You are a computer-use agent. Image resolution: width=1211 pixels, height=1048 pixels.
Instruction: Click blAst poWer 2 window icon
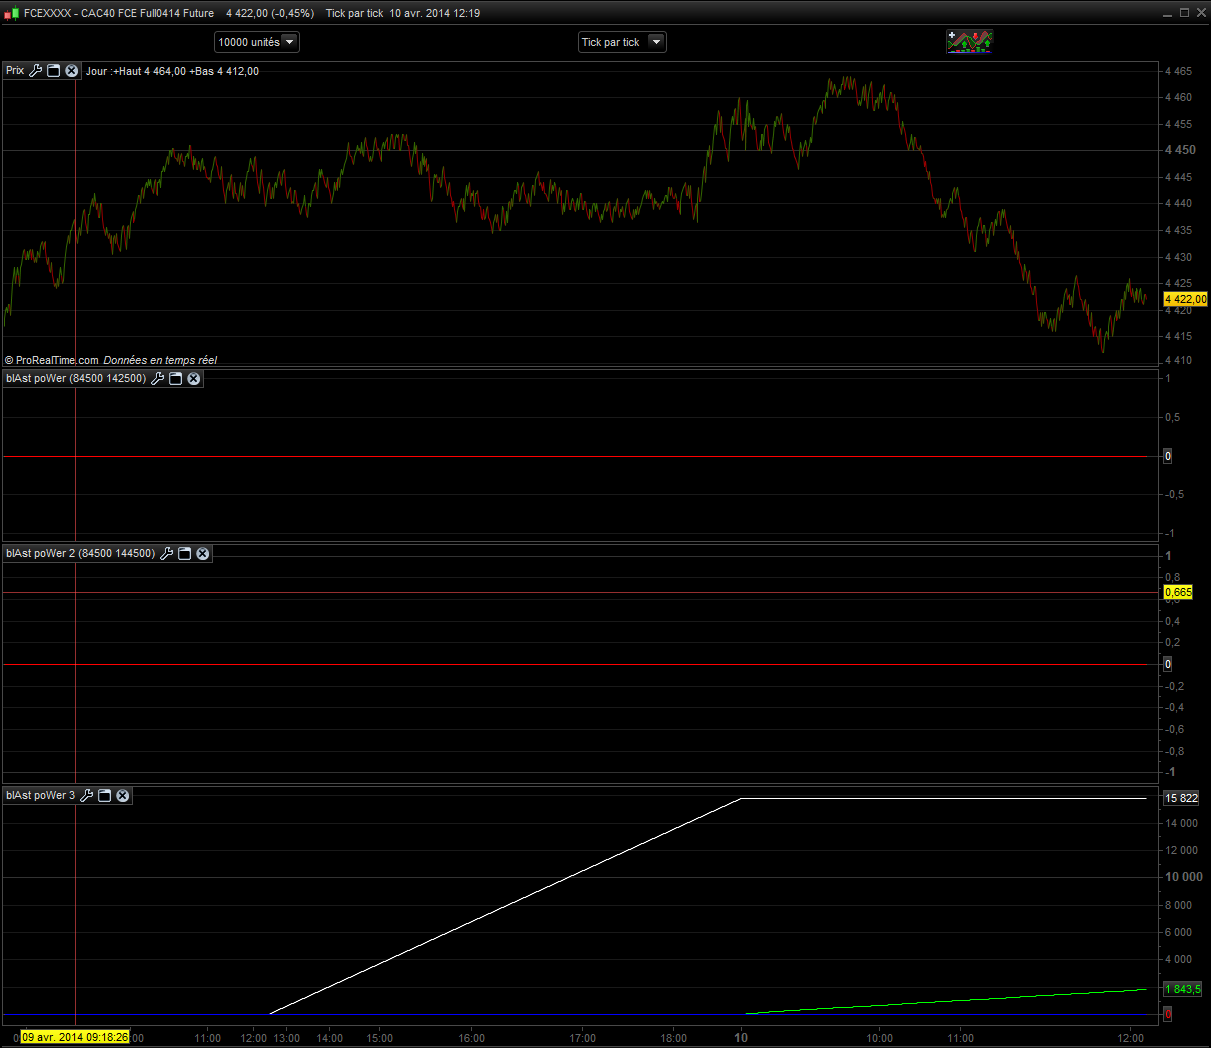pos(185,554)
